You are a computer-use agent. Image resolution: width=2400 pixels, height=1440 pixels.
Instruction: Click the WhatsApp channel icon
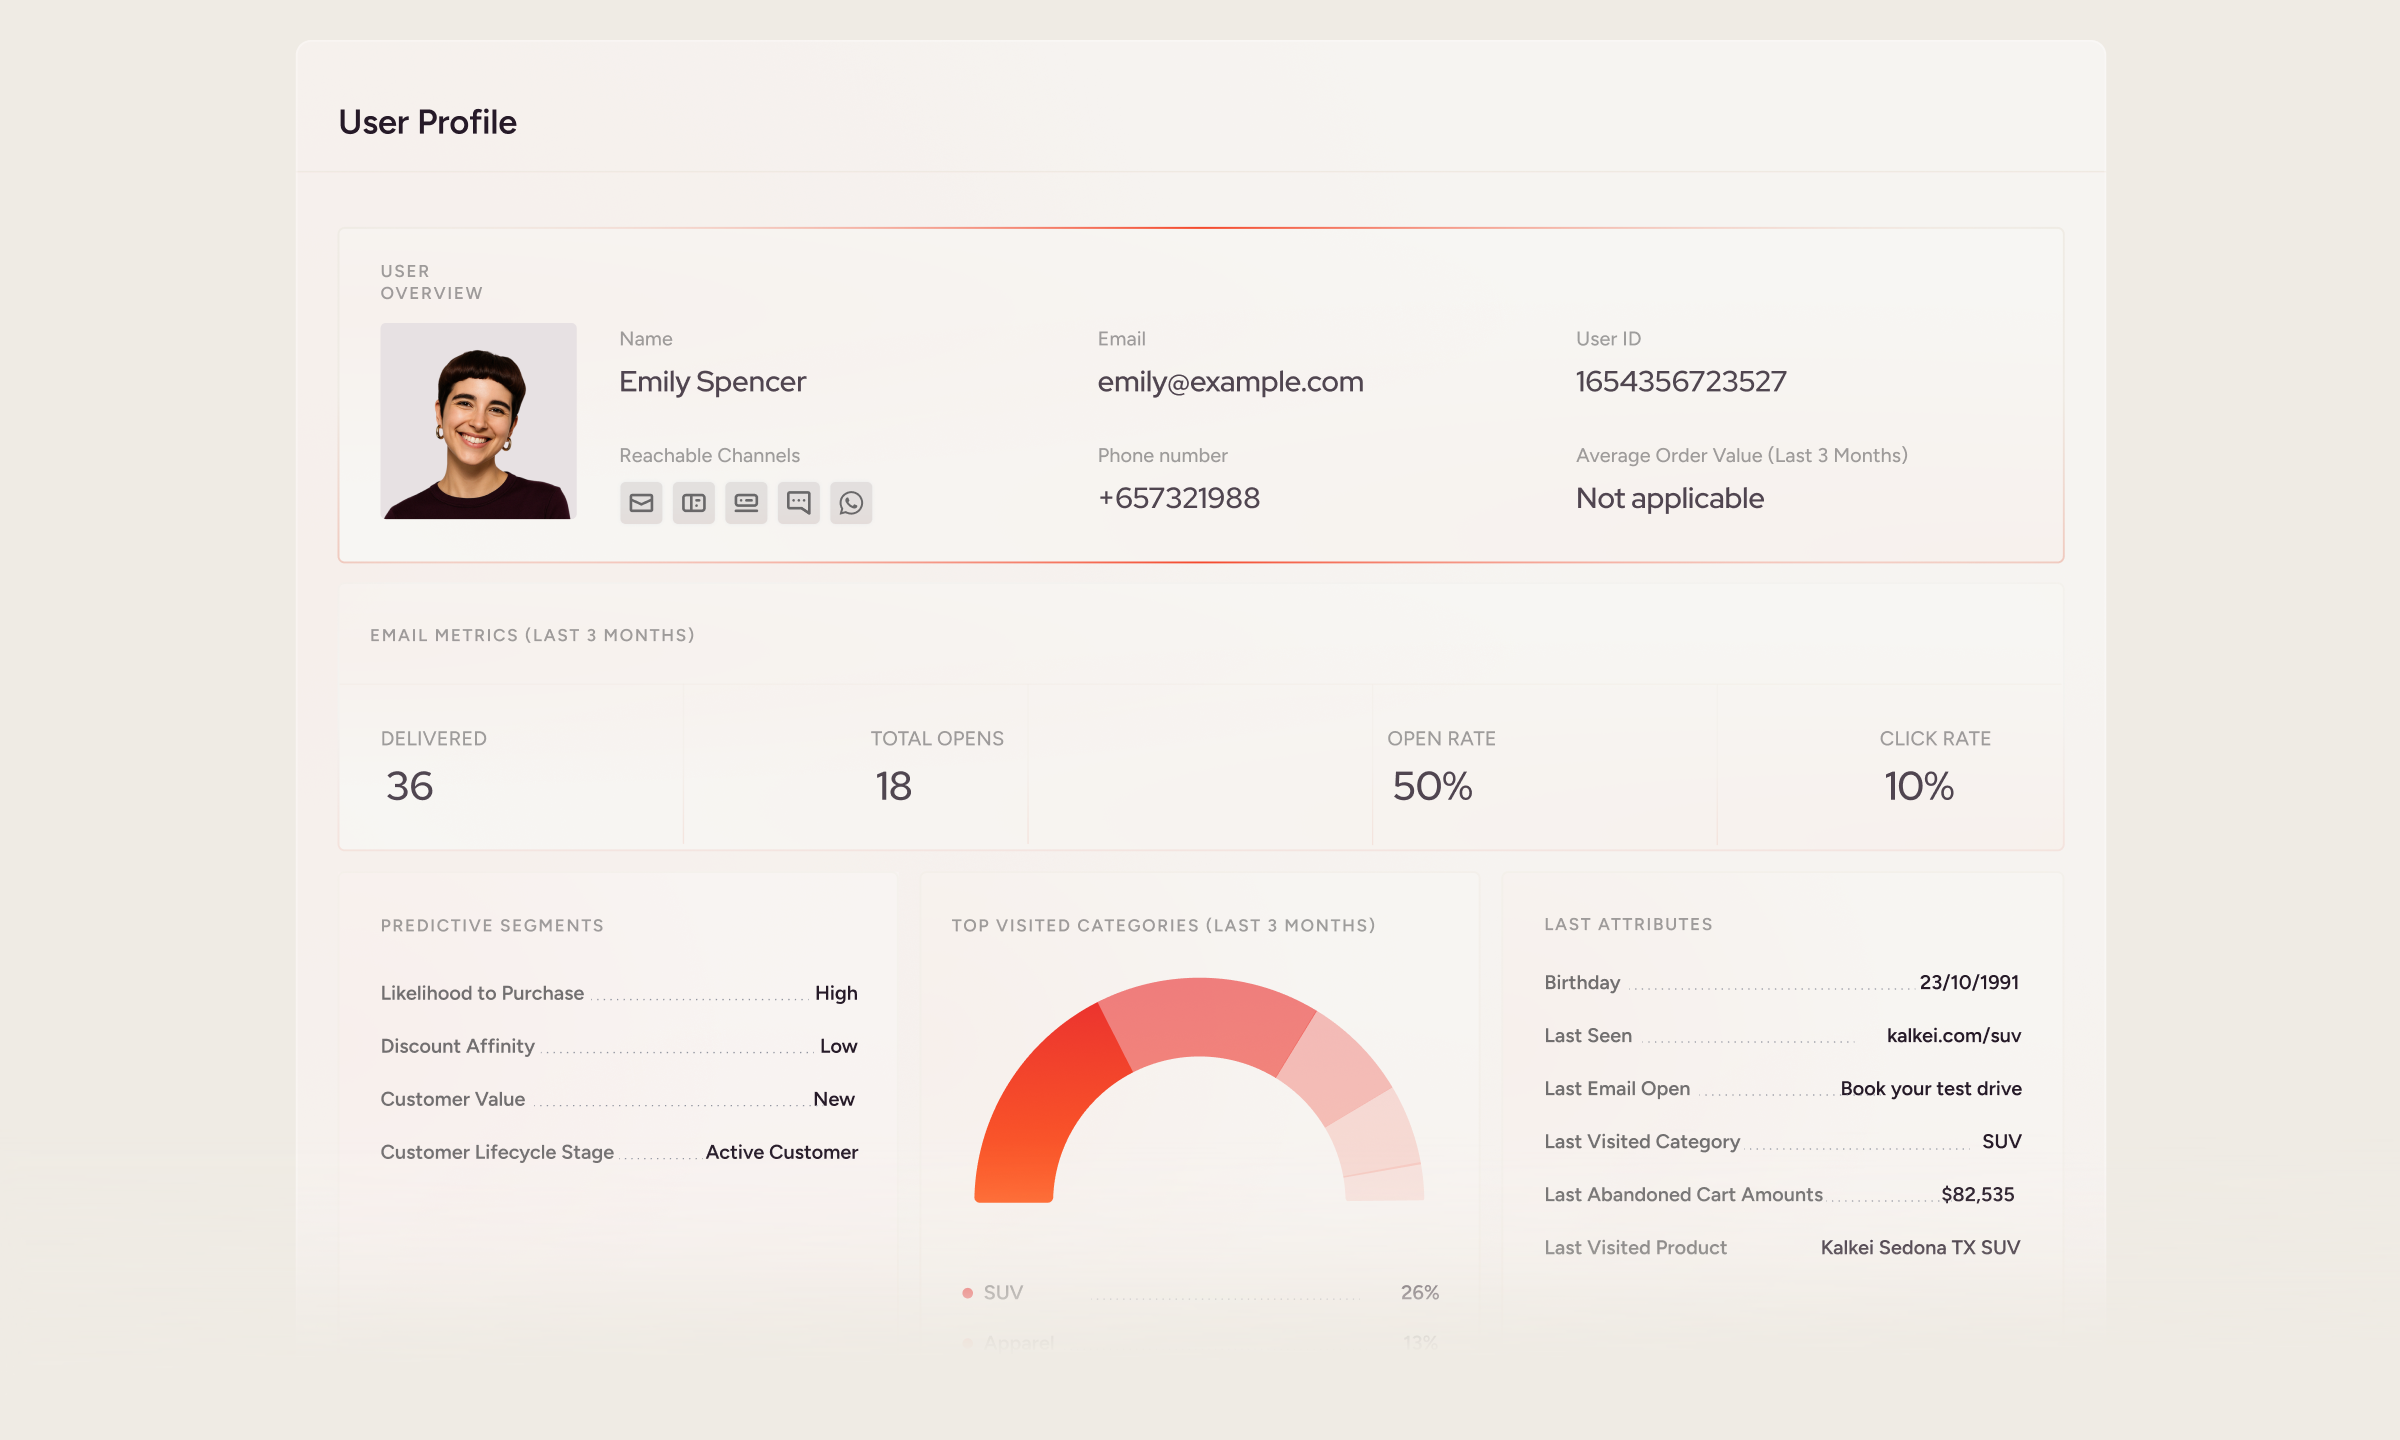pyautogui.click(x=852, y=502)
